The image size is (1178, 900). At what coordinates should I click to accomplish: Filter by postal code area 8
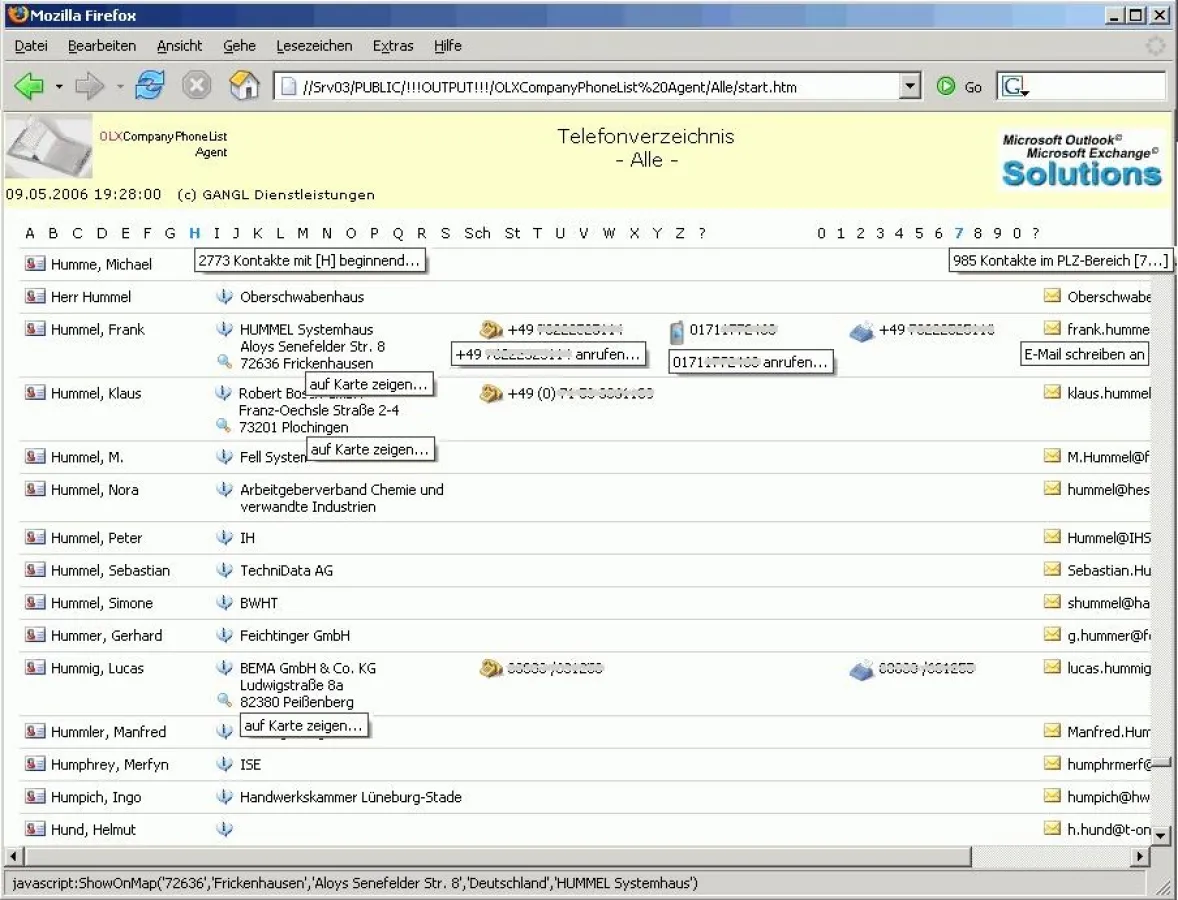(977, 234)
